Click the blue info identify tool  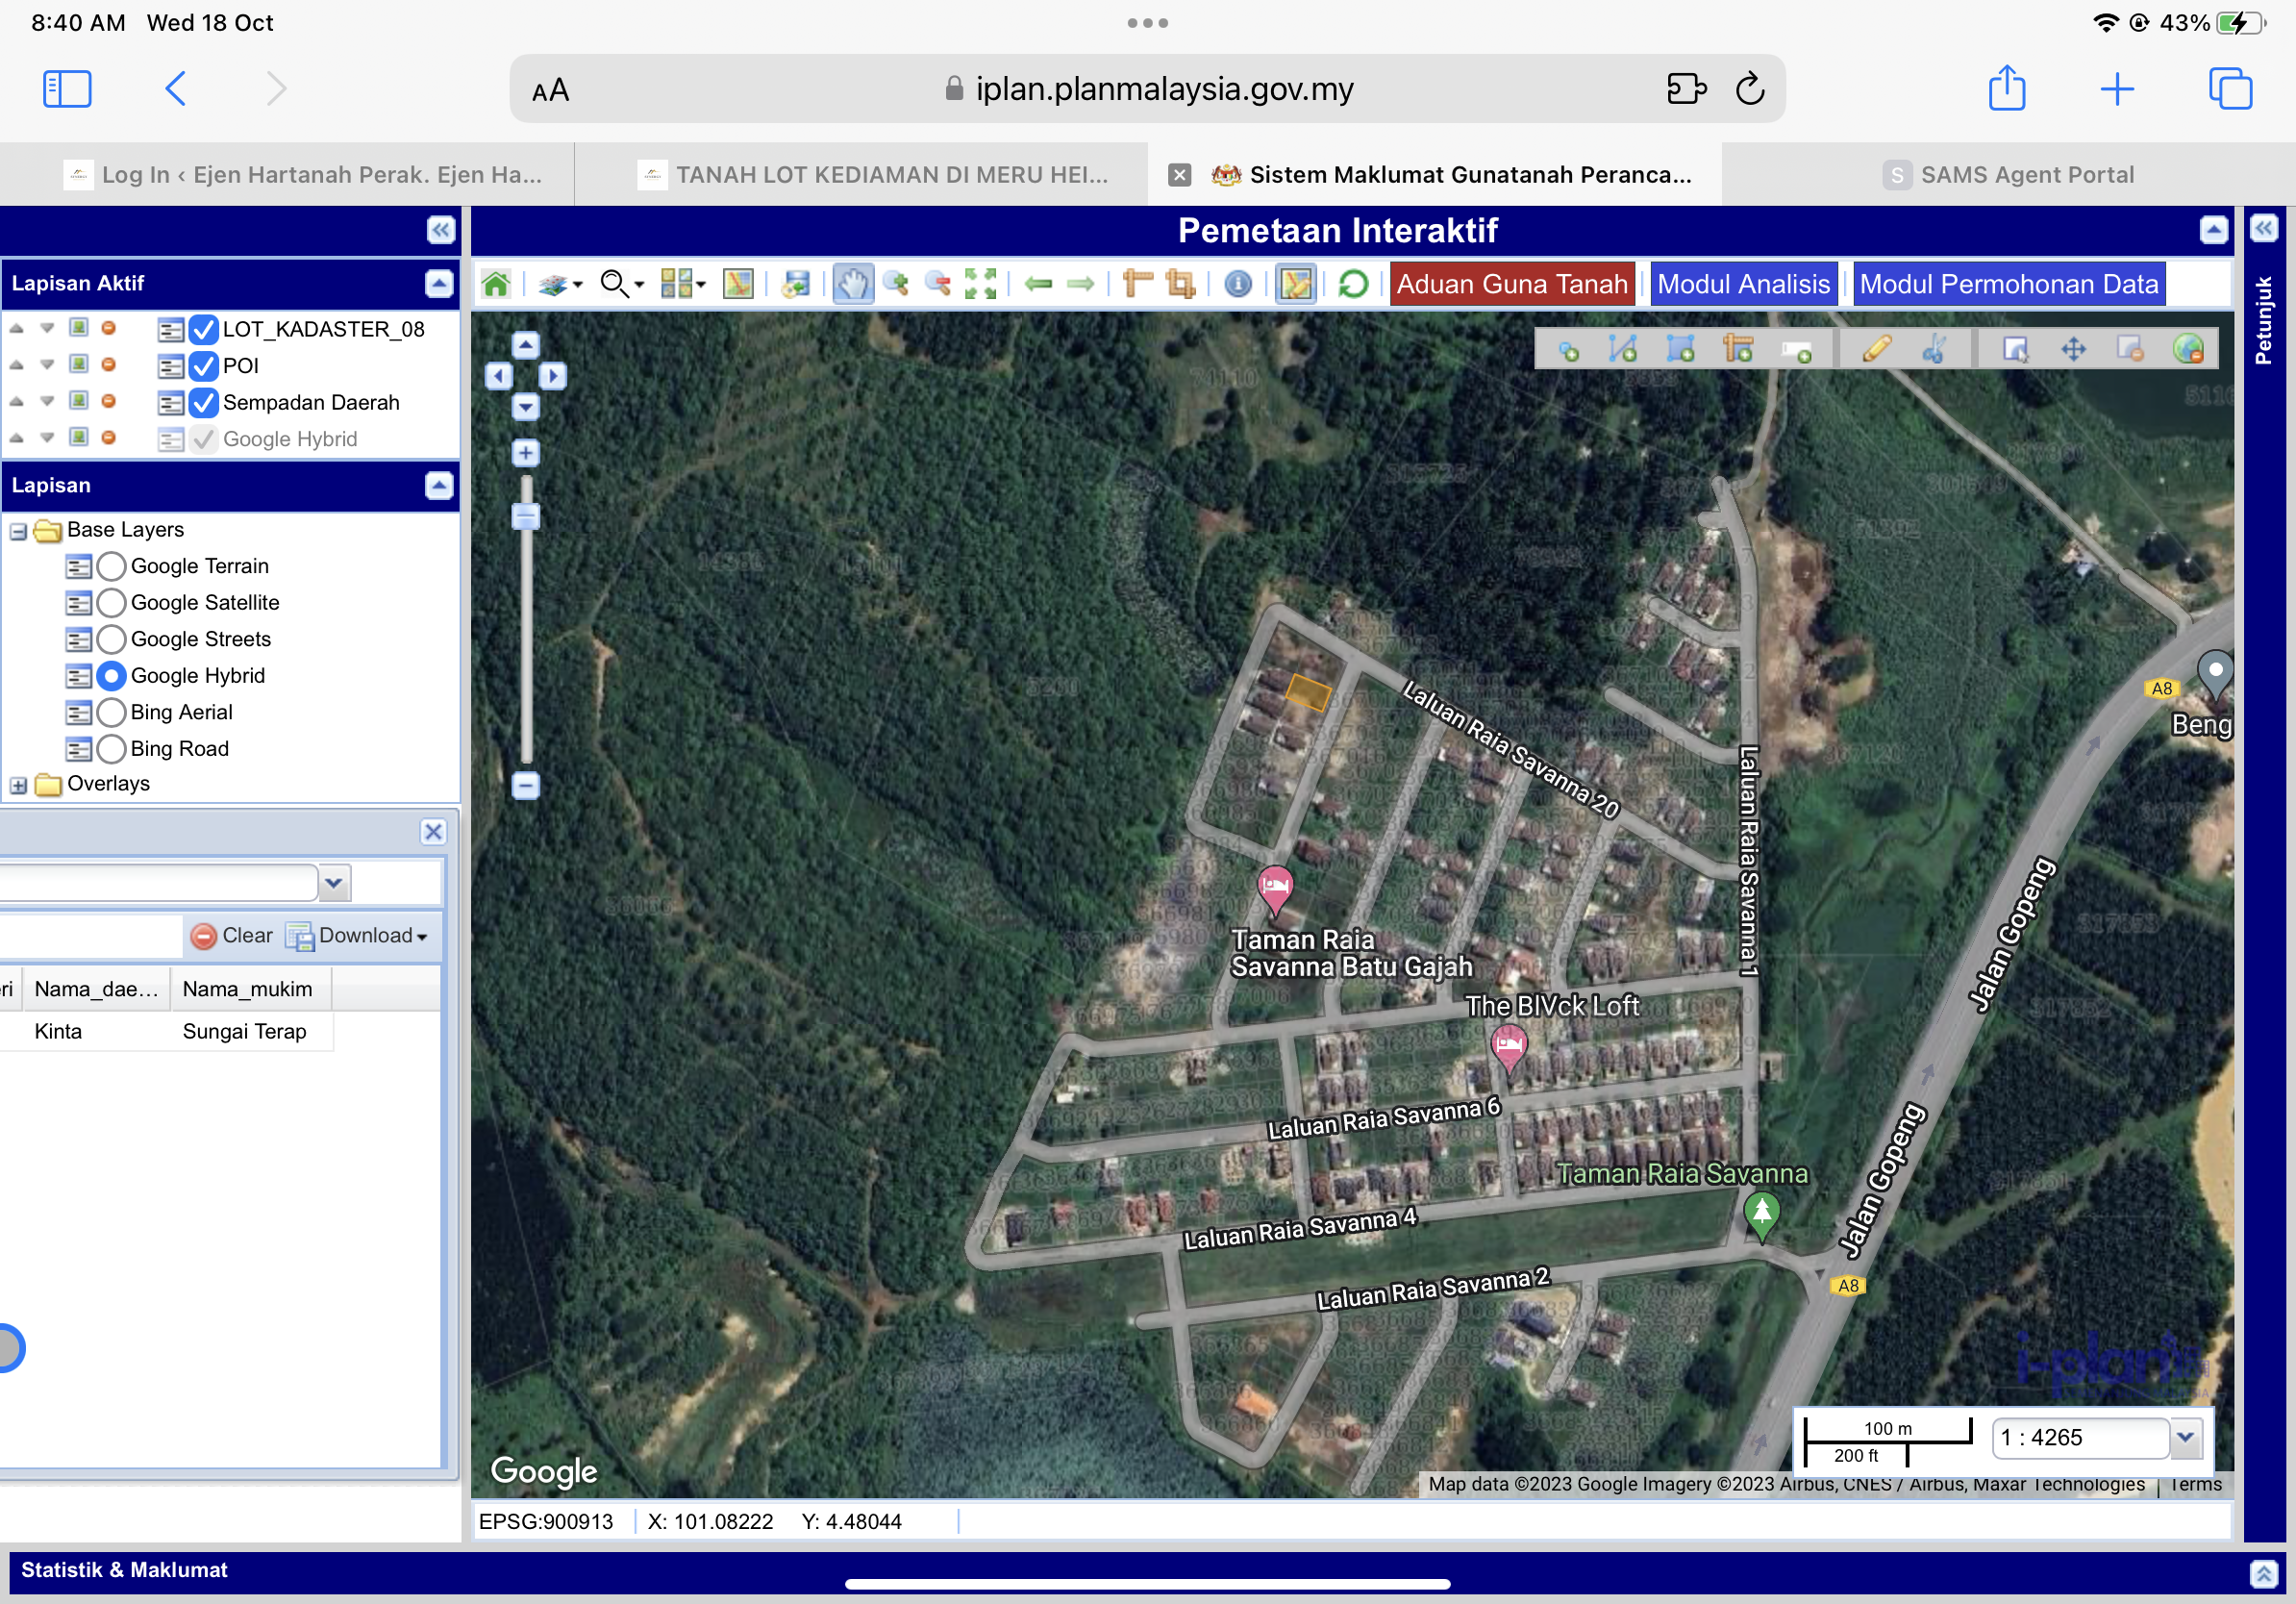[x=1237, y=284]
